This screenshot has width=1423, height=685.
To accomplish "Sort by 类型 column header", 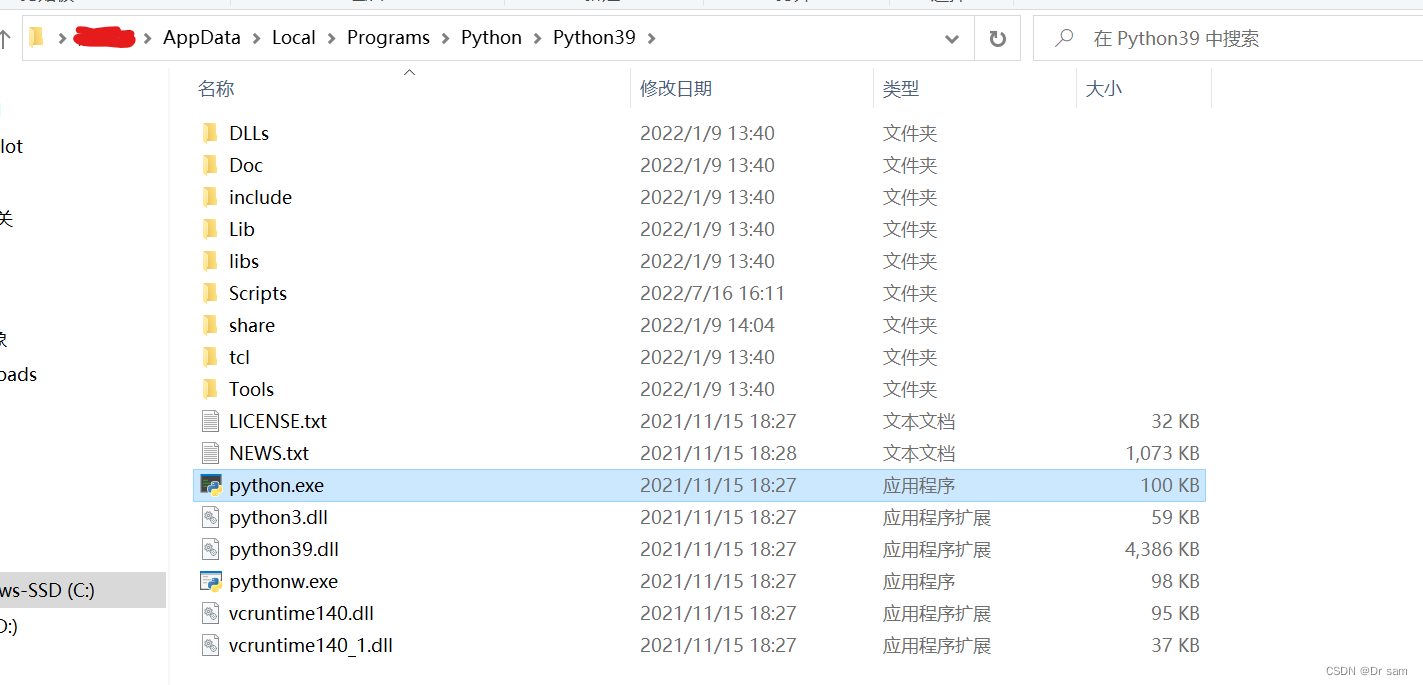I will click(x=901, y=88).
